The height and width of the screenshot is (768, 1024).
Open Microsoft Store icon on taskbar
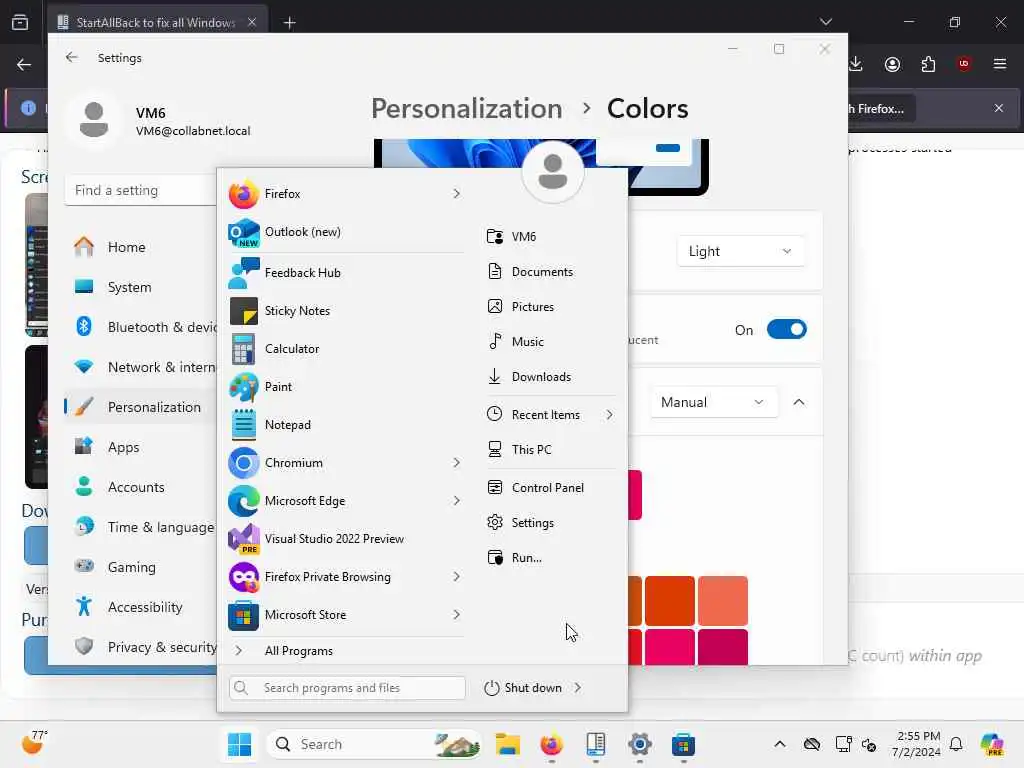683,744
